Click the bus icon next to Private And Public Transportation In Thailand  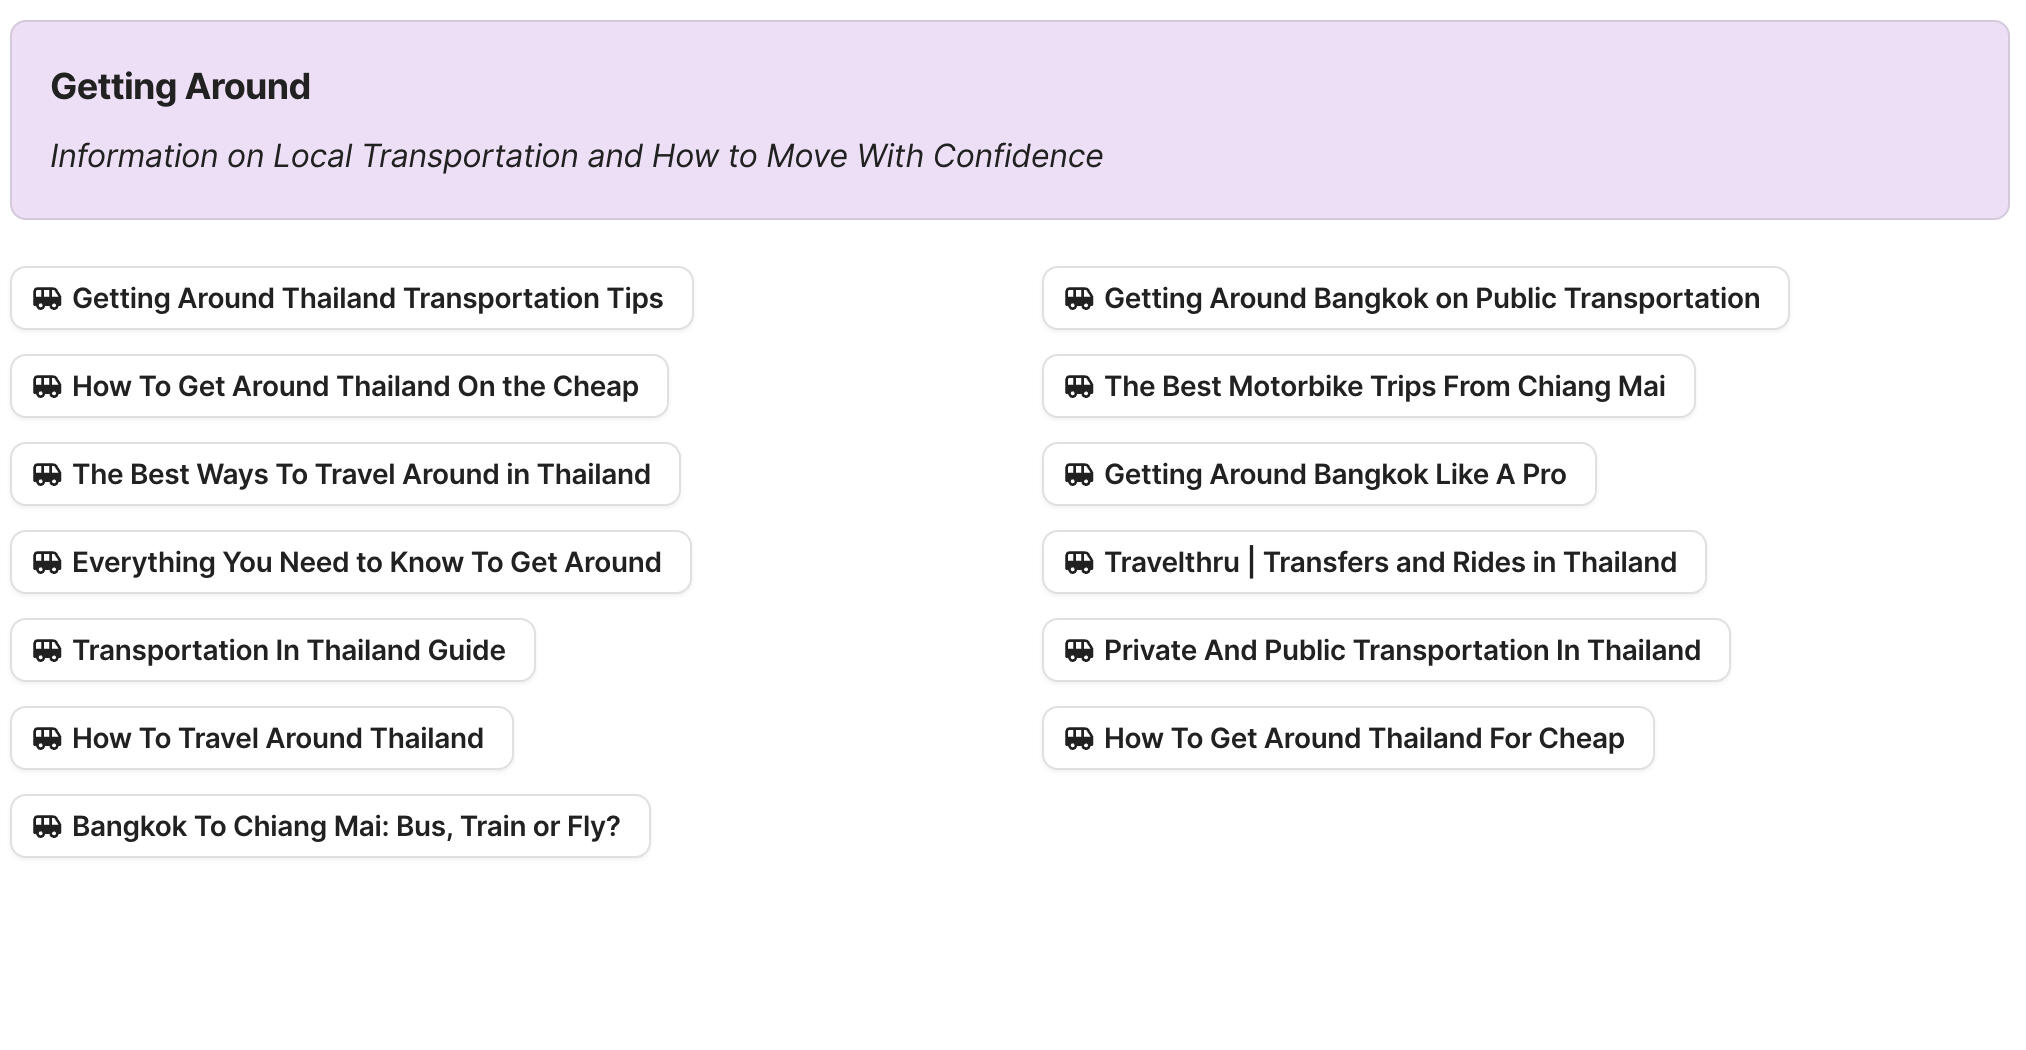point(1080,650)
